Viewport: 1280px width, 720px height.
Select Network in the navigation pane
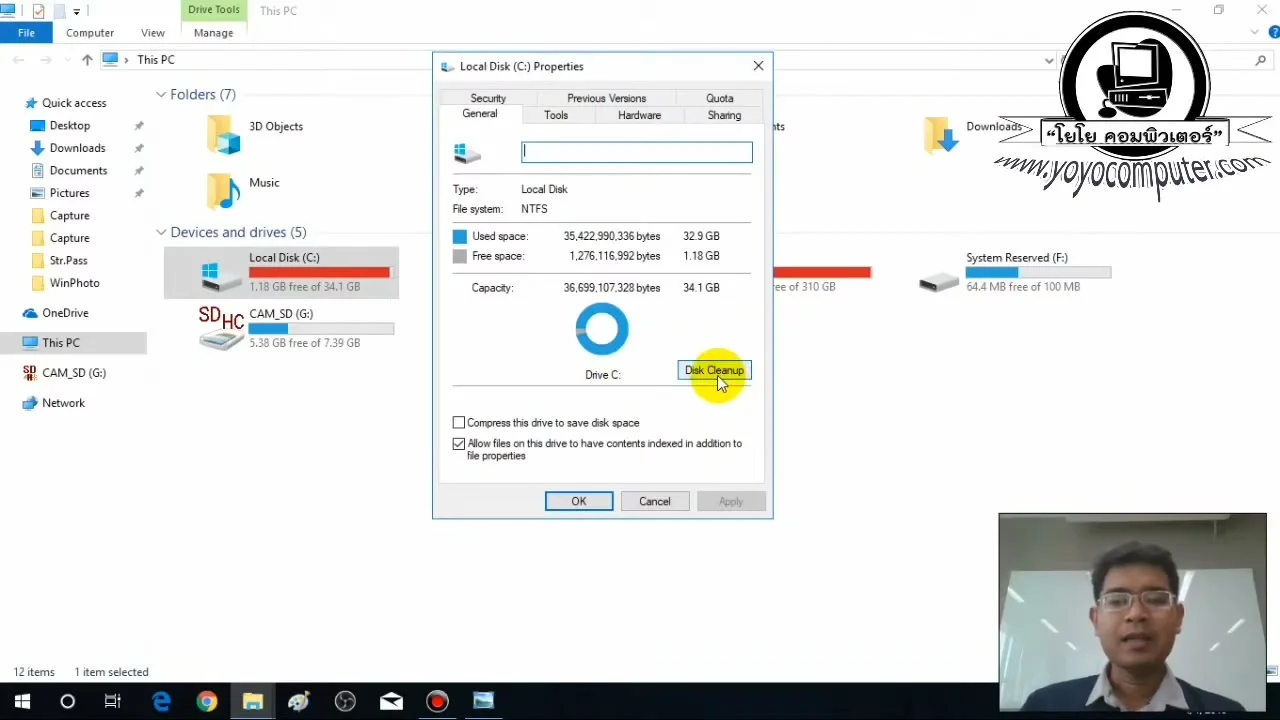click(x=63, y=402)
